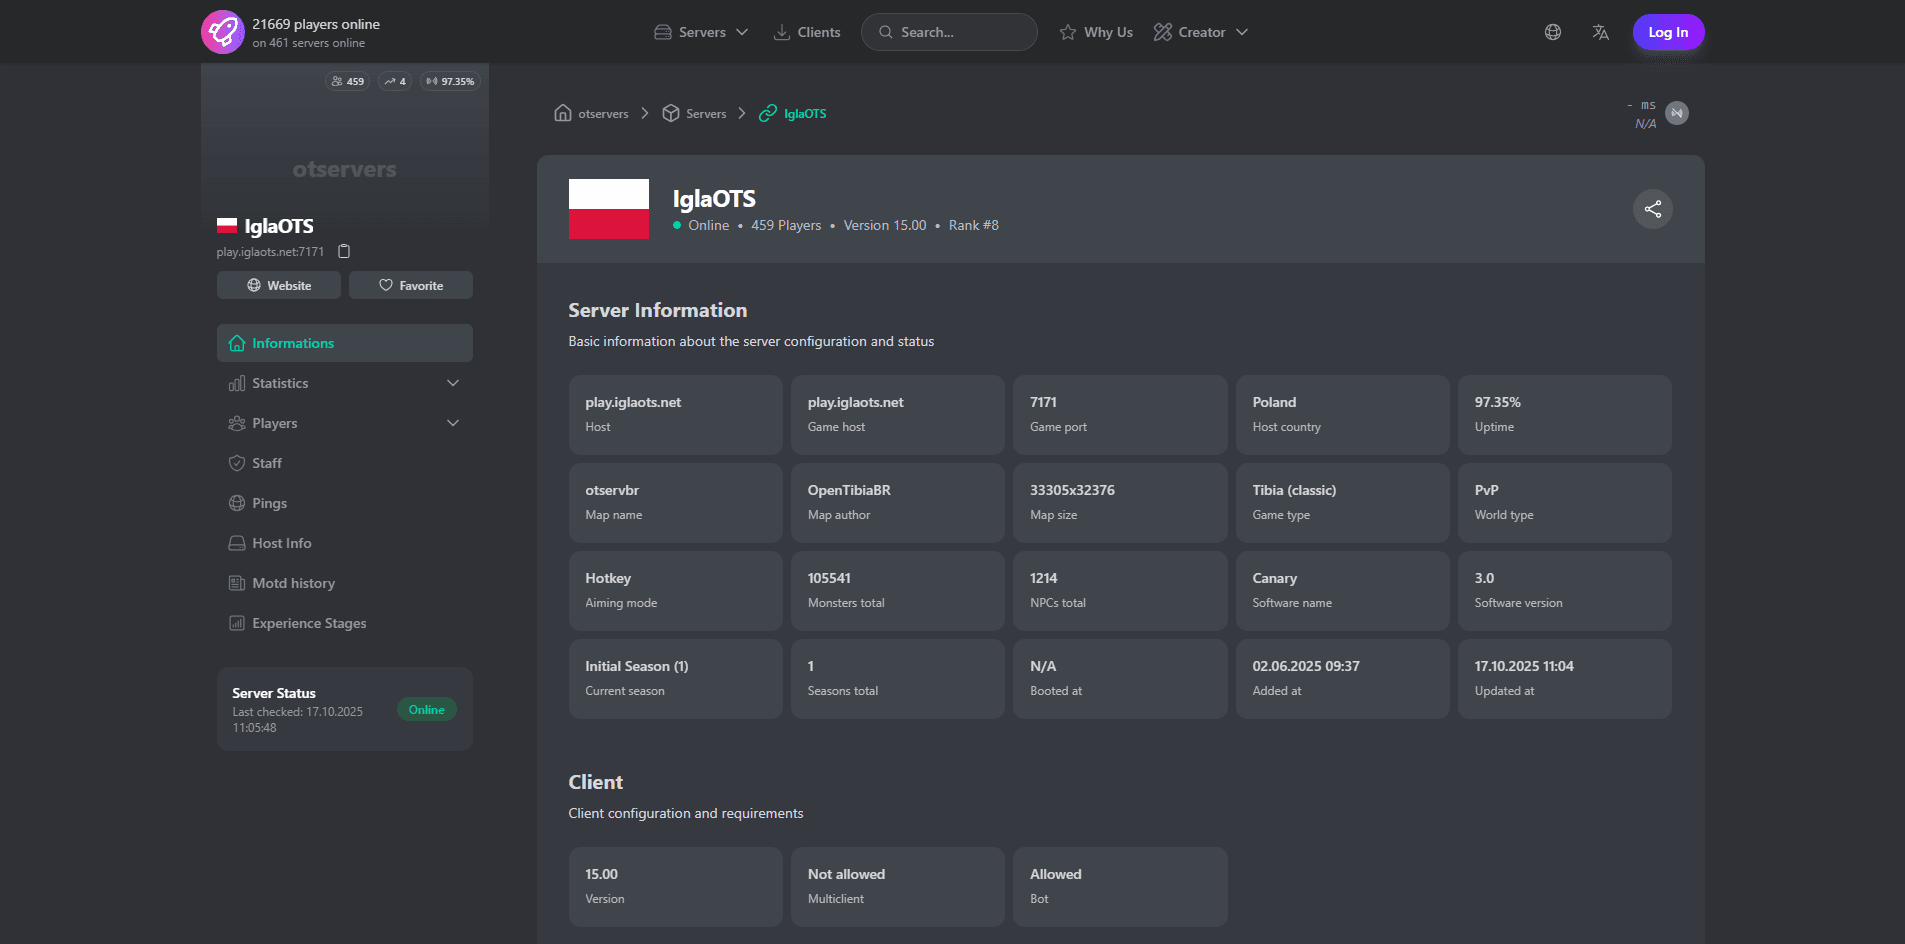Select Informations in the sidebar
This screenshot has width=1905, height=944.
coord(345,343)
